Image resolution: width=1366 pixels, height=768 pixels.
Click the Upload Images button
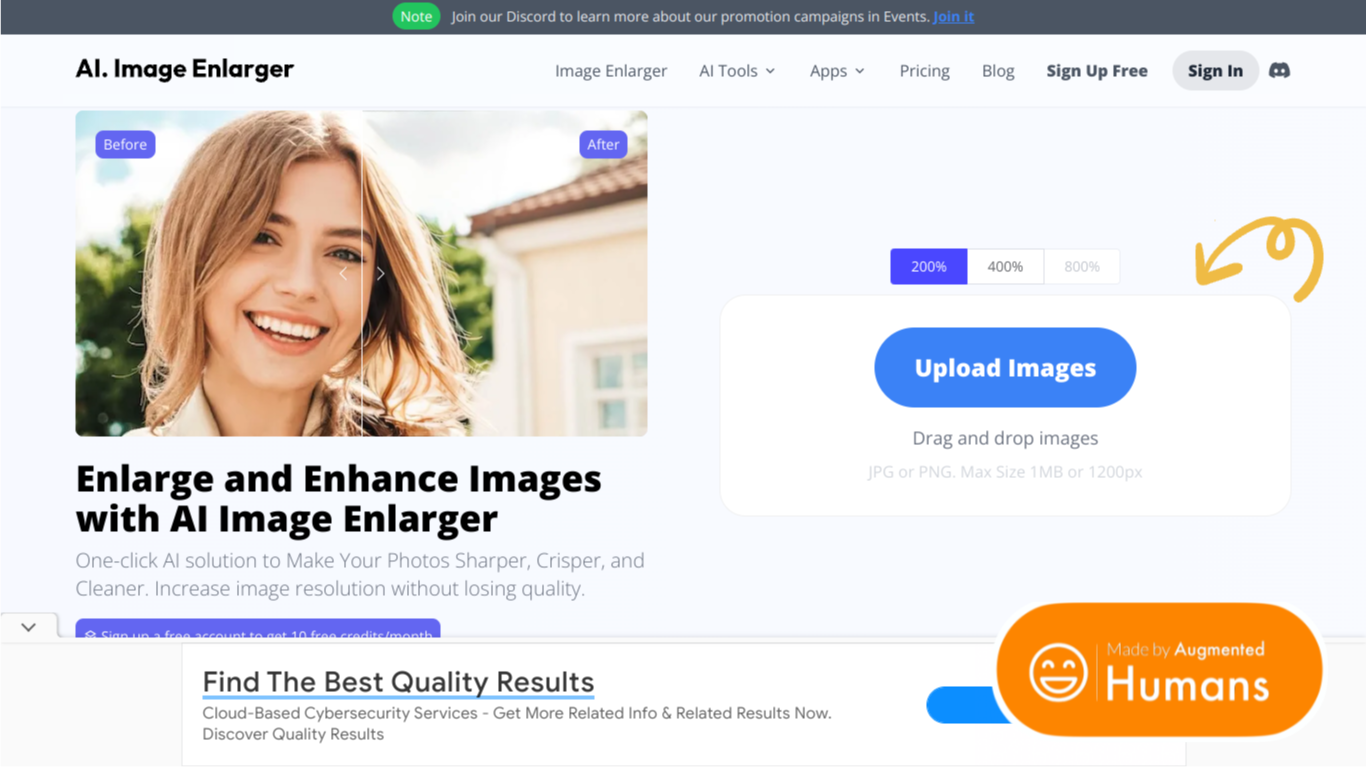tap(1005, 367)
